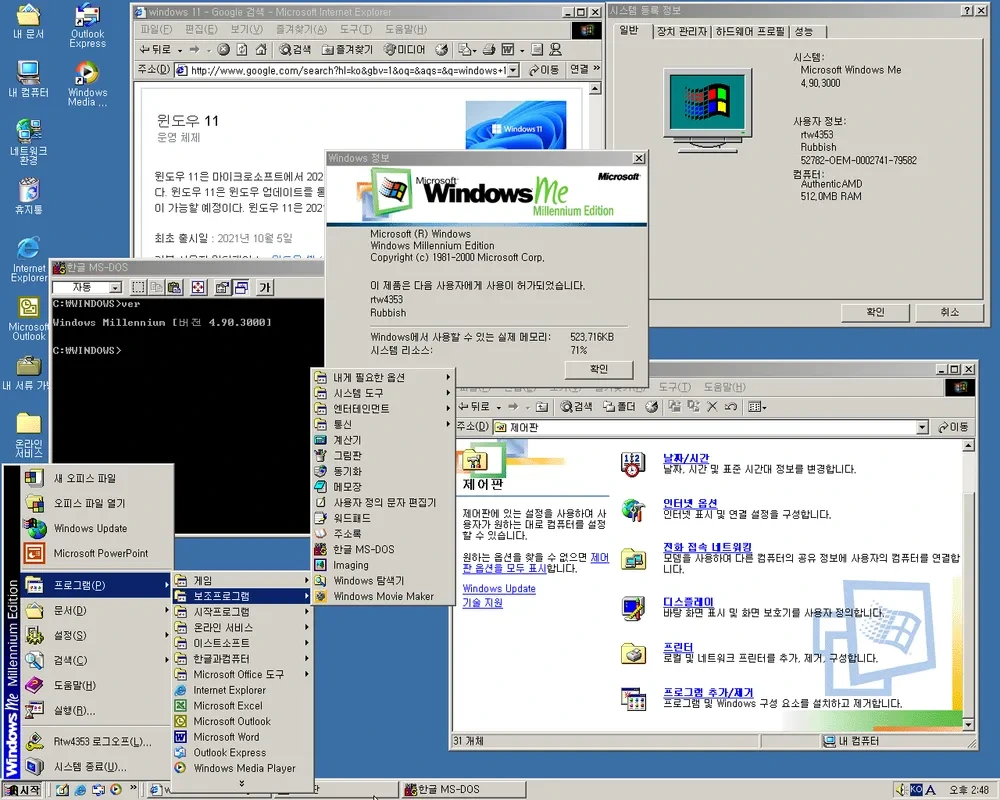Expand the 설정(S) item in Start menu
This screenshot has width=1000, height=800.
pos(97,635)
